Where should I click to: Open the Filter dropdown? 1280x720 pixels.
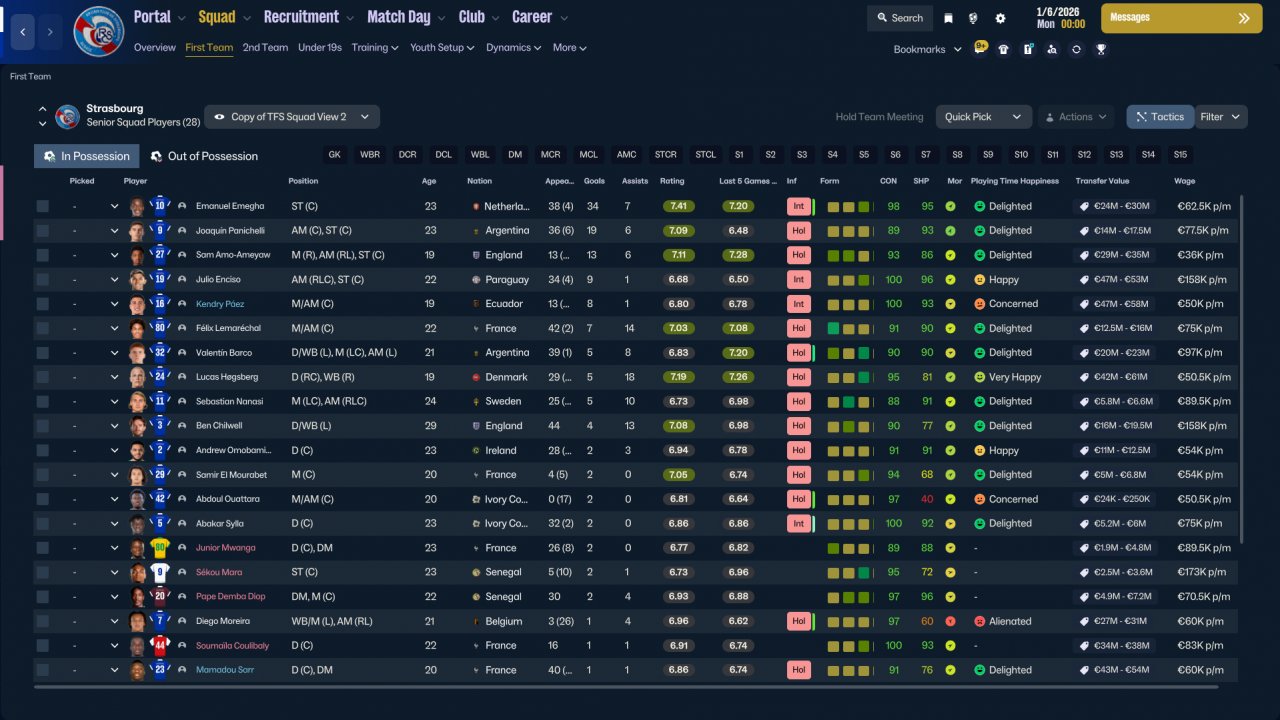[x=1220, y=117]
